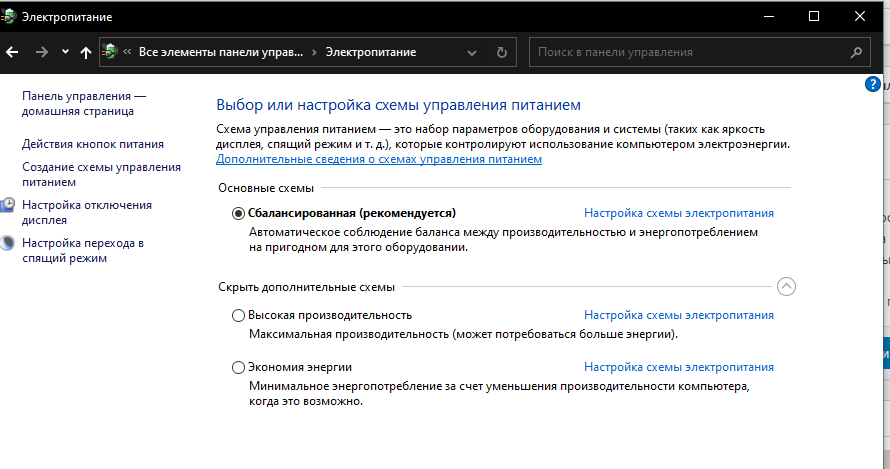
Task: Click the forward navigation arrow
Action: pos(41,52)
